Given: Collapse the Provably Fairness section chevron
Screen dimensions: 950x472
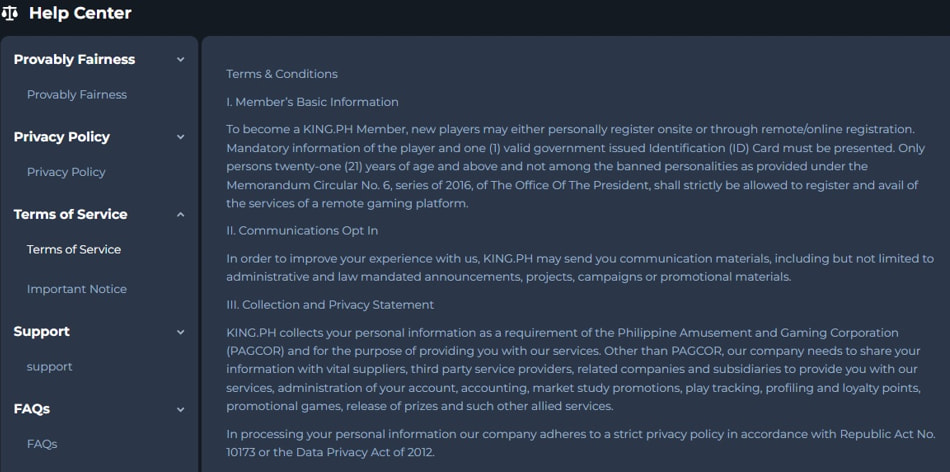Looking at the screenshot, I should pyautogui.click(x=181, y=59).
